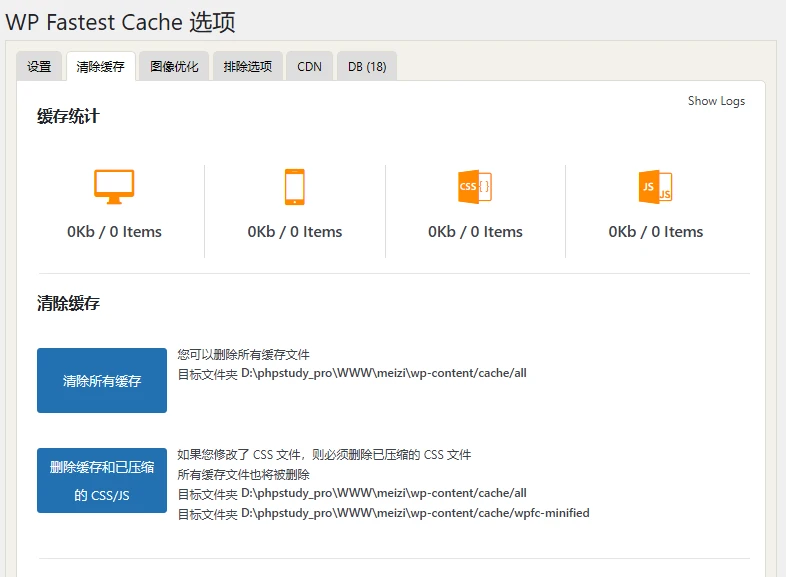The height and width of the screenshot is (577, 786).
Task: Click the 0Kb / 0 Items text under mobile icon
Action: [295, 232]
